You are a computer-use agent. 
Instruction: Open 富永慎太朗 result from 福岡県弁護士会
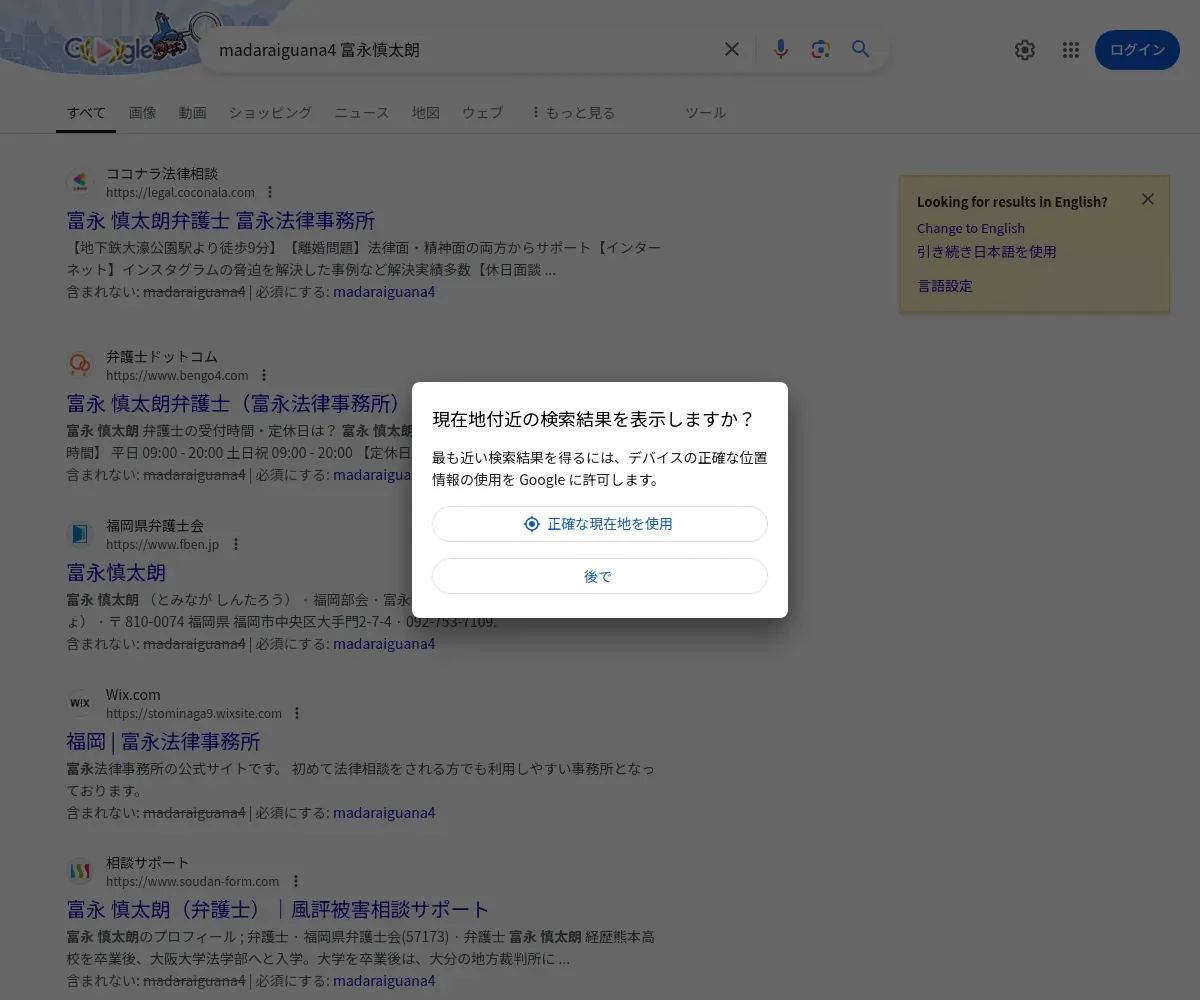tap(116, 573)
